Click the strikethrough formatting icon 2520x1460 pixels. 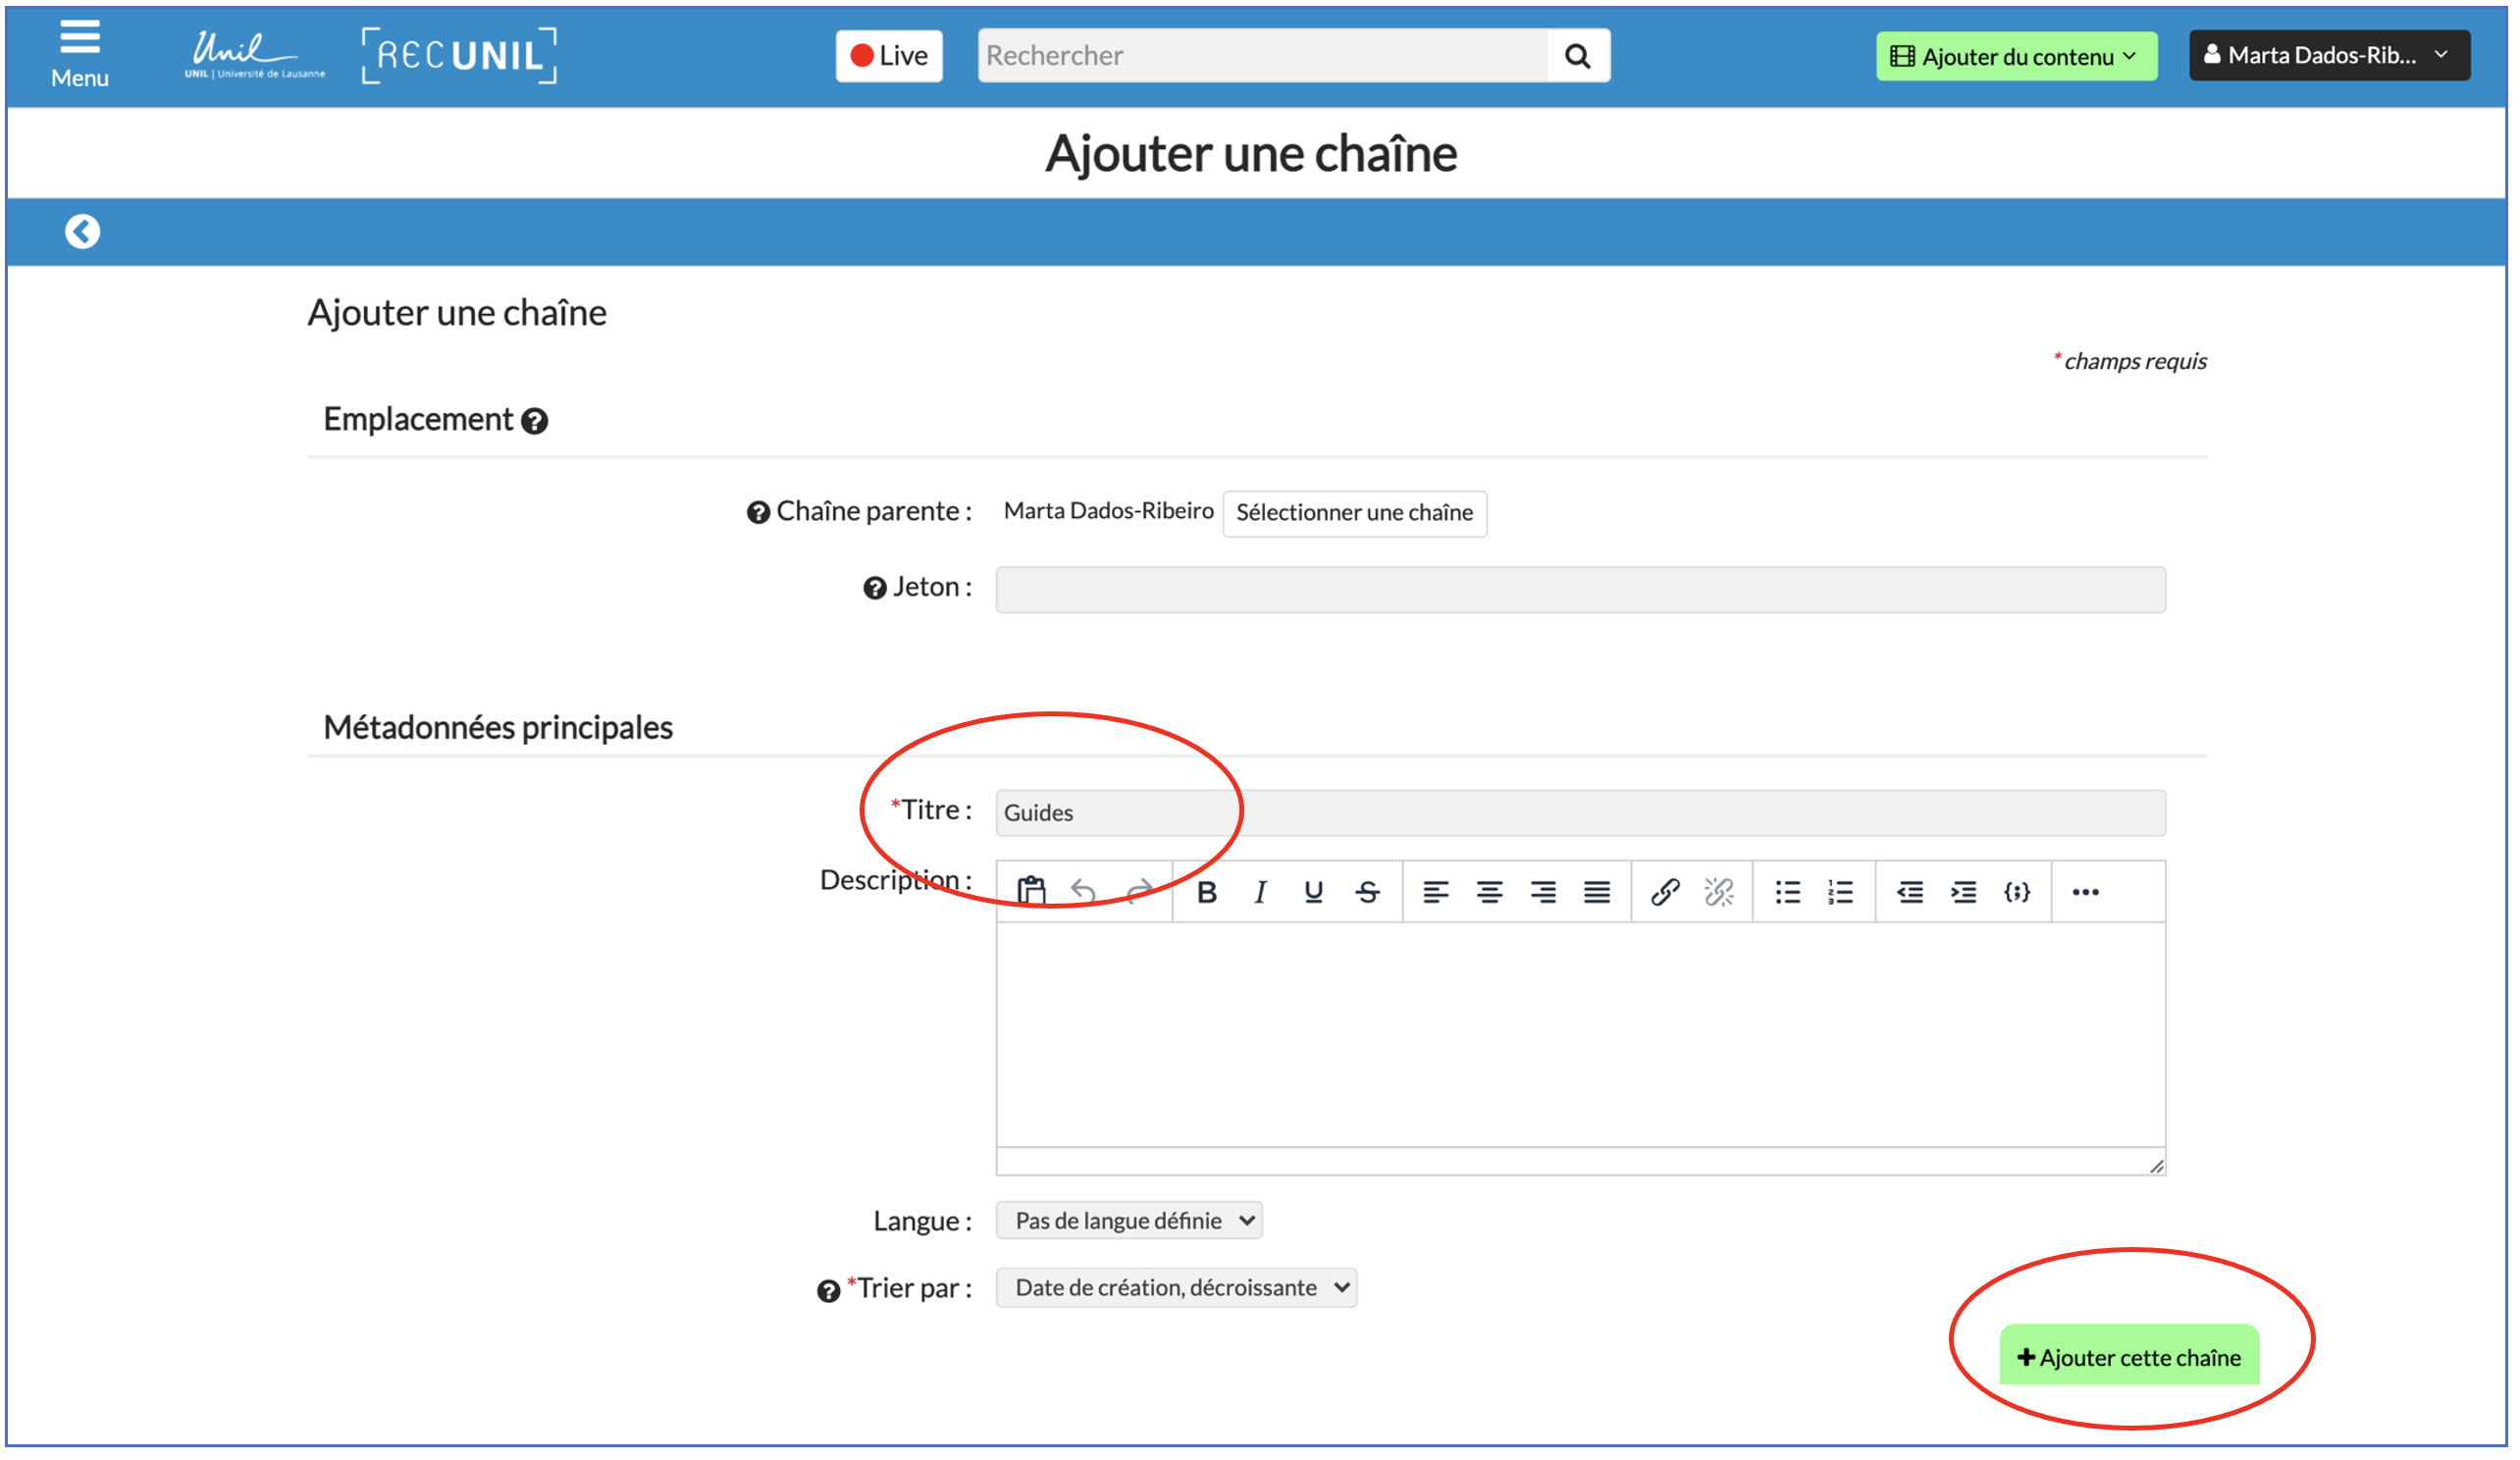point(1368,892)
